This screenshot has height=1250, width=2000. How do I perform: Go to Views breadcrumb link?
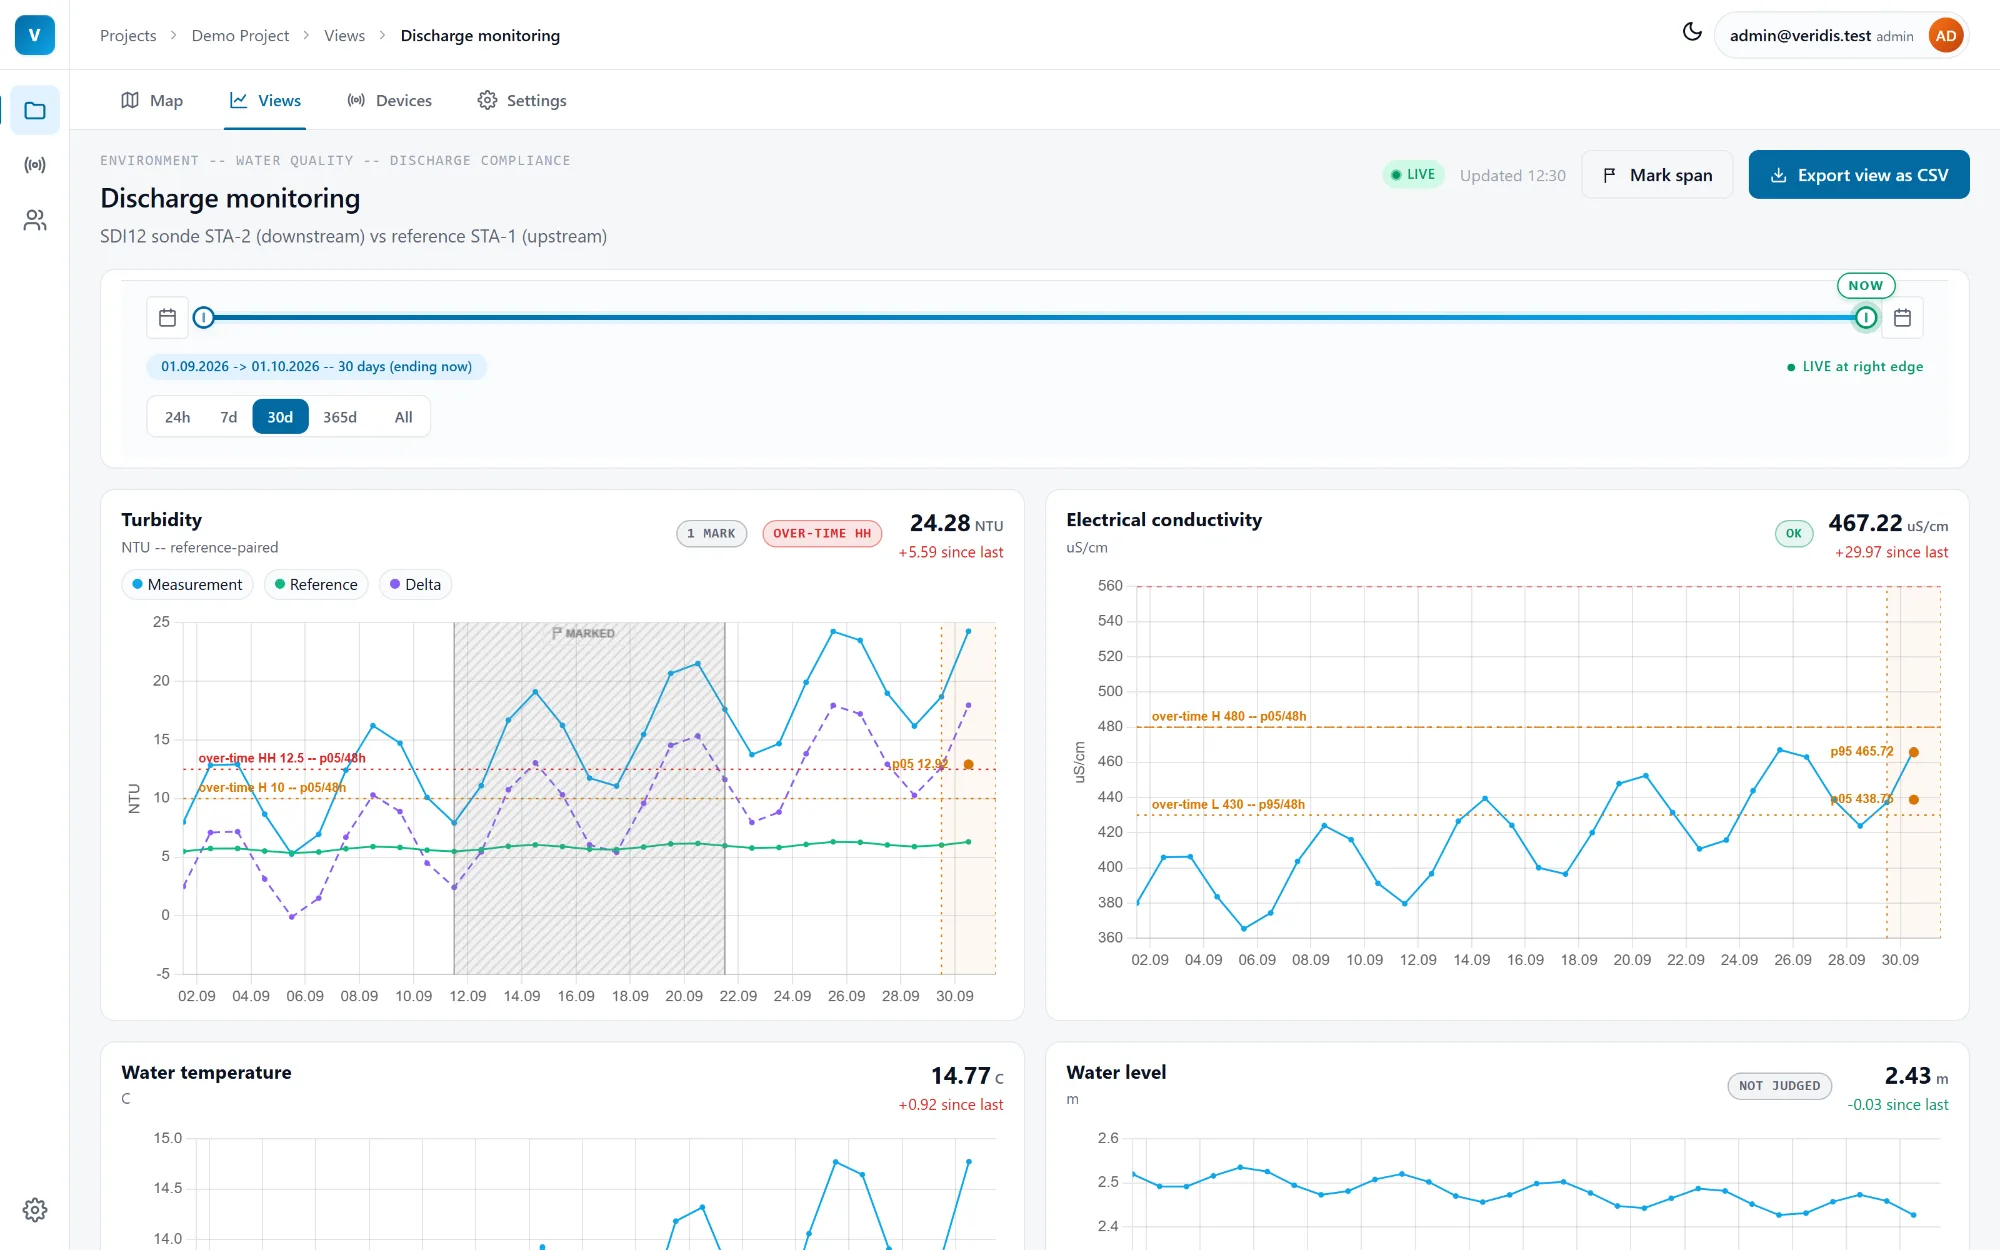pyautogui.click(x=344, y=35)
